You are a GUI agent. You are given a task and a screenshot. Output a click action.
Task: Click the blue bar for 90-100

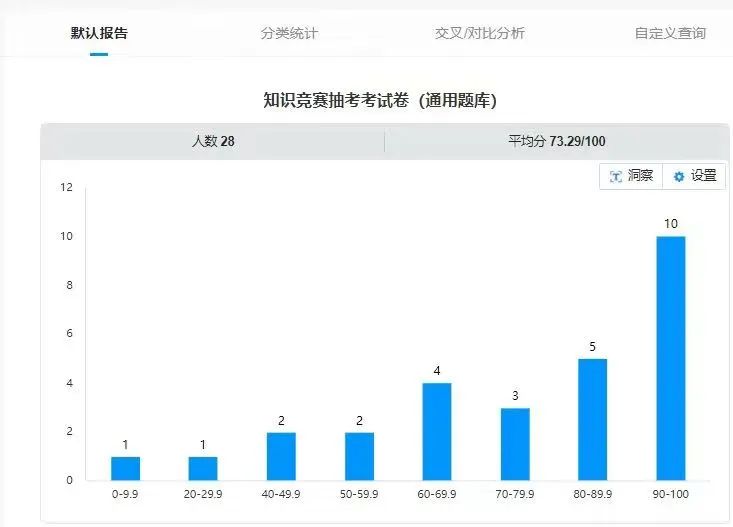pos(670,358)
